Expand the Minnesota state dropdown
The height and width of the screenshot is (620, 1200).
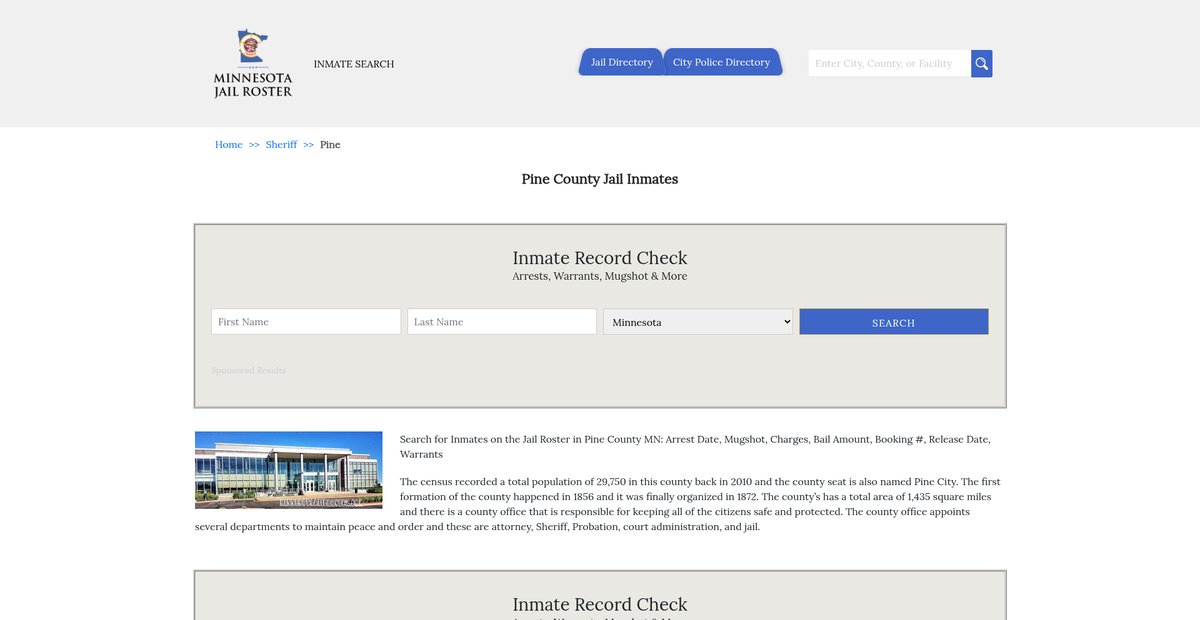[x=698, y=322]
